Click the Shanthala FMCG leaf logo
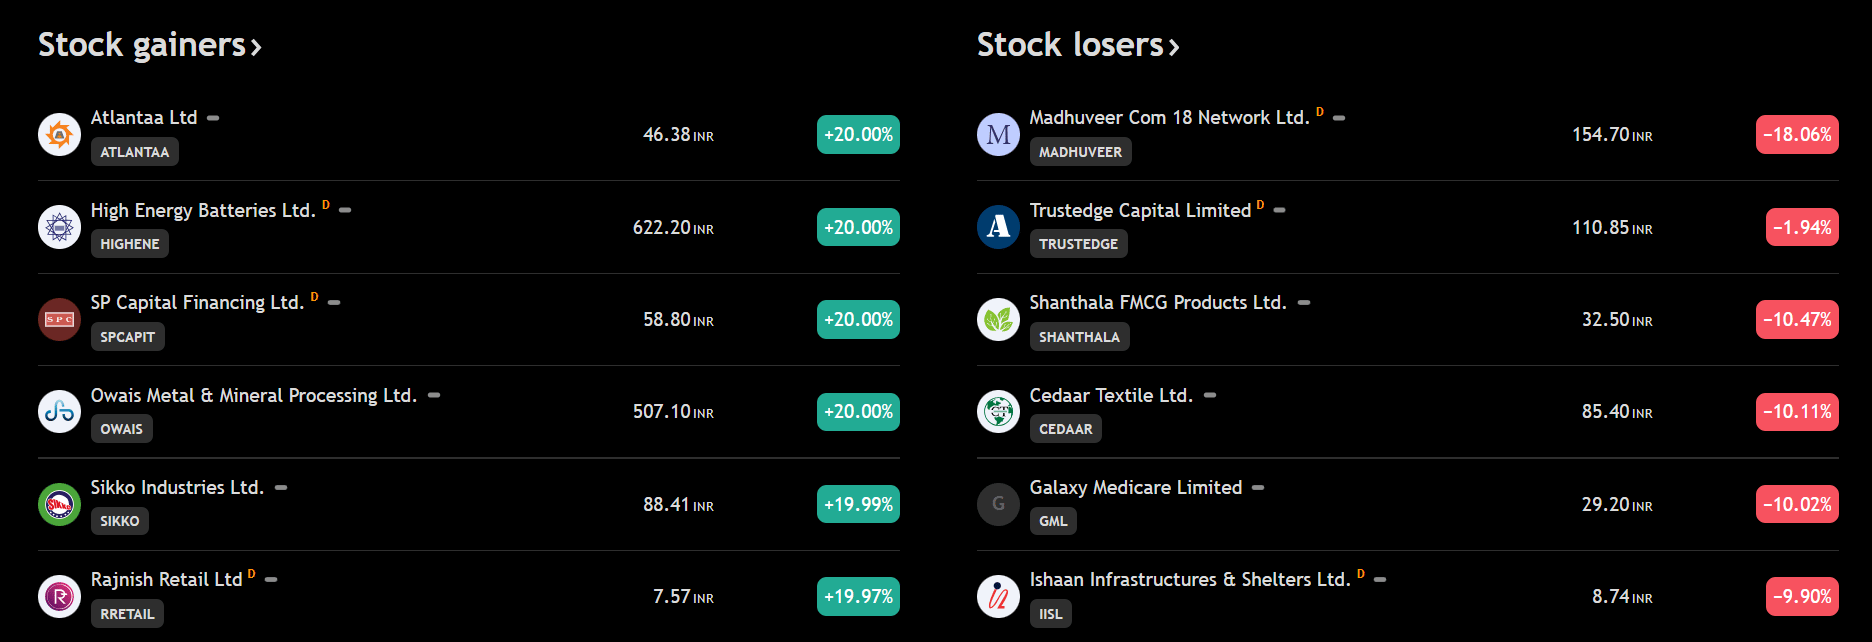Image resolution: width=1872 pixels, height=642 pixels. (x=998, y=319)
